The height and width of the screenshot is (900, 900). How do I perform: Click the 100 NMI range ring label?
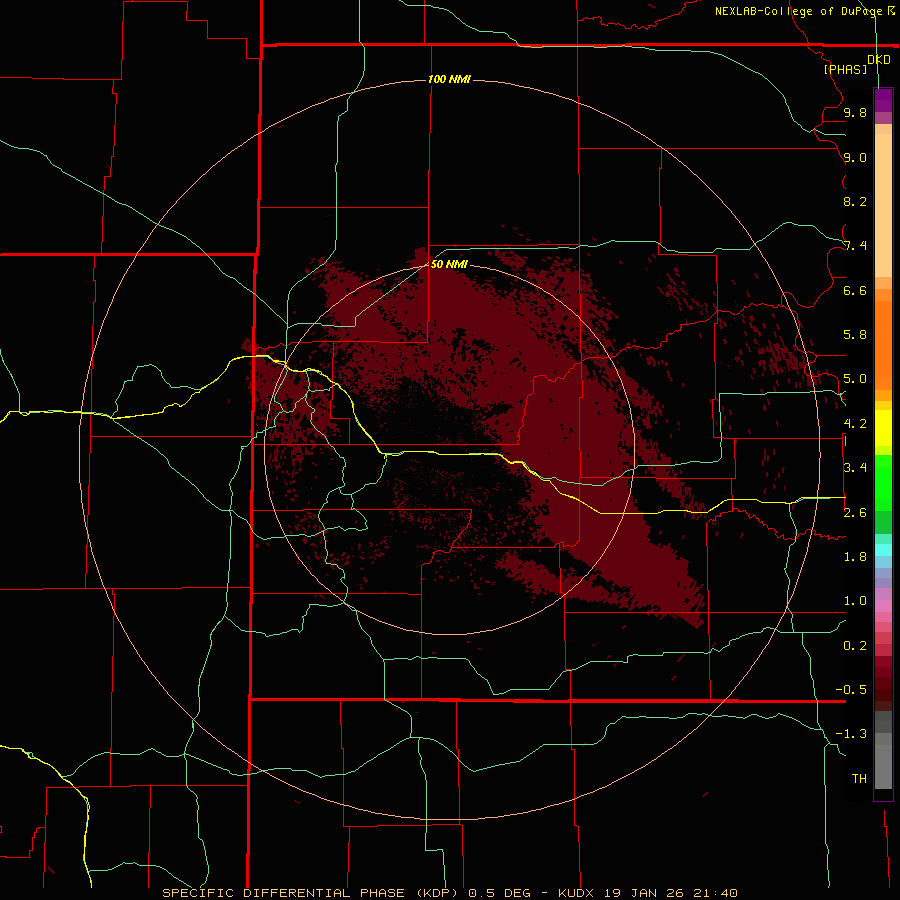point(449,79)
